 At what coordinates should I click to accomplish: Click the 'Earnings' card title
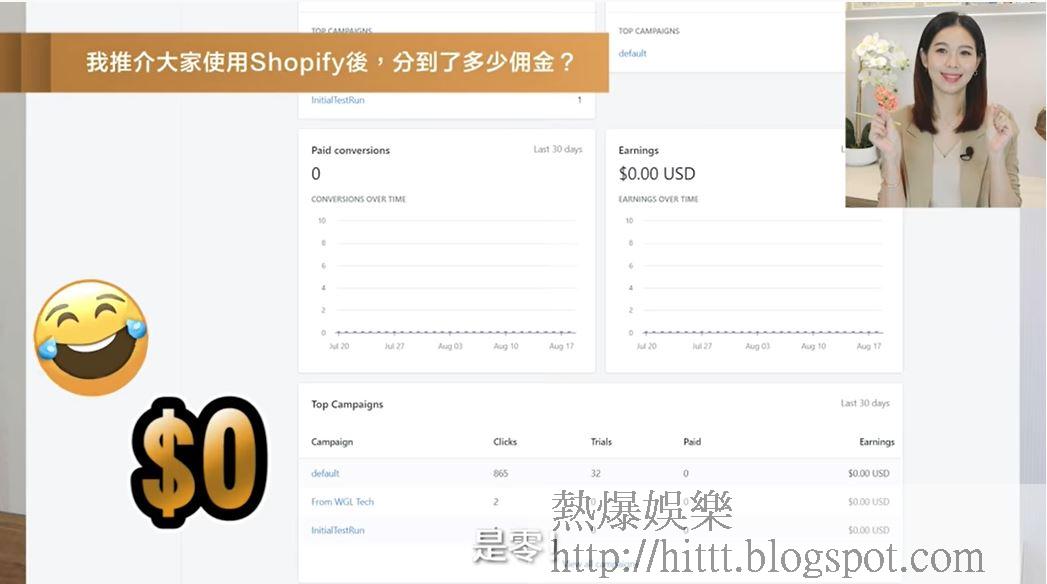(638, 150)
